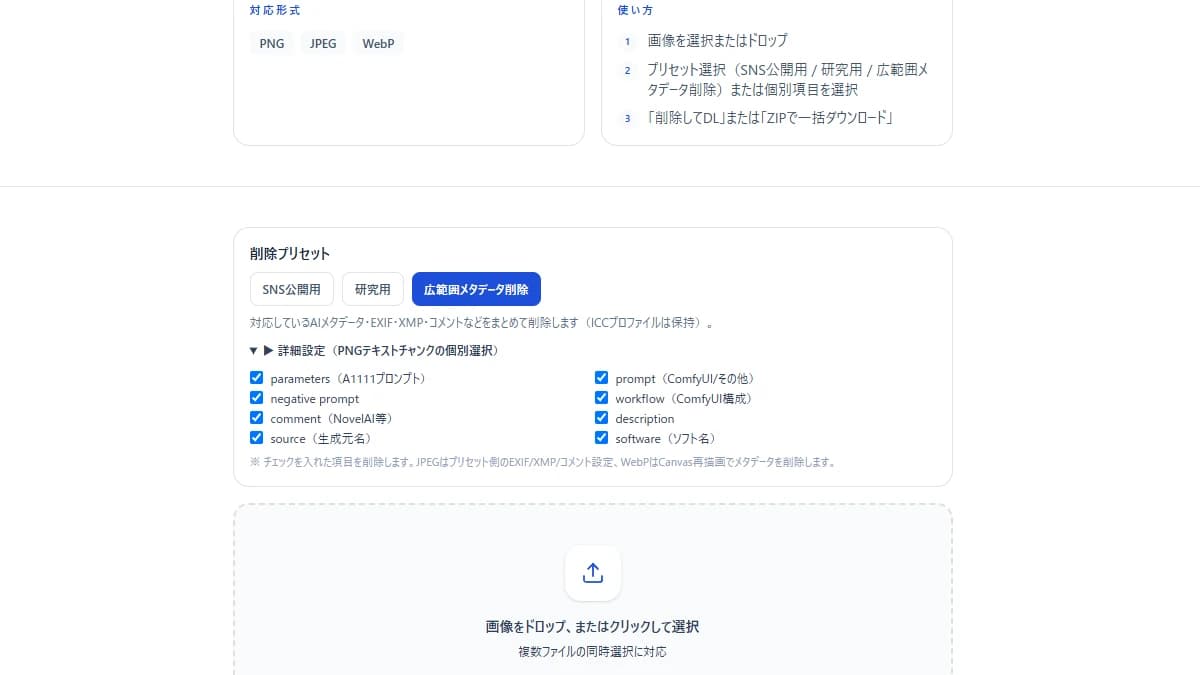Select the 広範囲メタデータ削除 preset

coord(476,289)
